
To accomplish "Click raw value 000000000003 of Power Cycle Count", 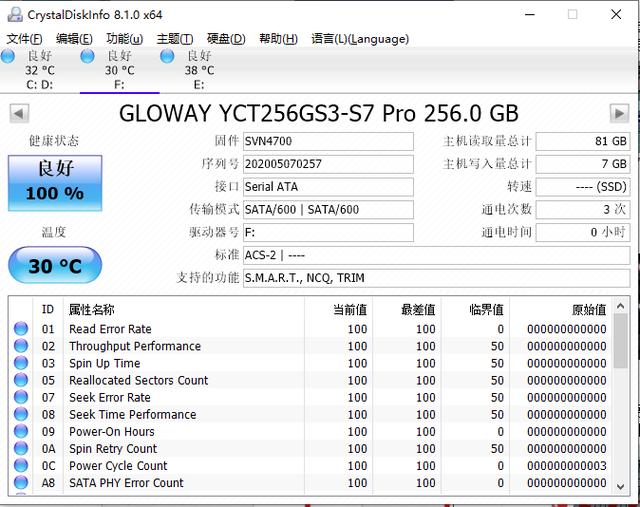I will point(567,466).
